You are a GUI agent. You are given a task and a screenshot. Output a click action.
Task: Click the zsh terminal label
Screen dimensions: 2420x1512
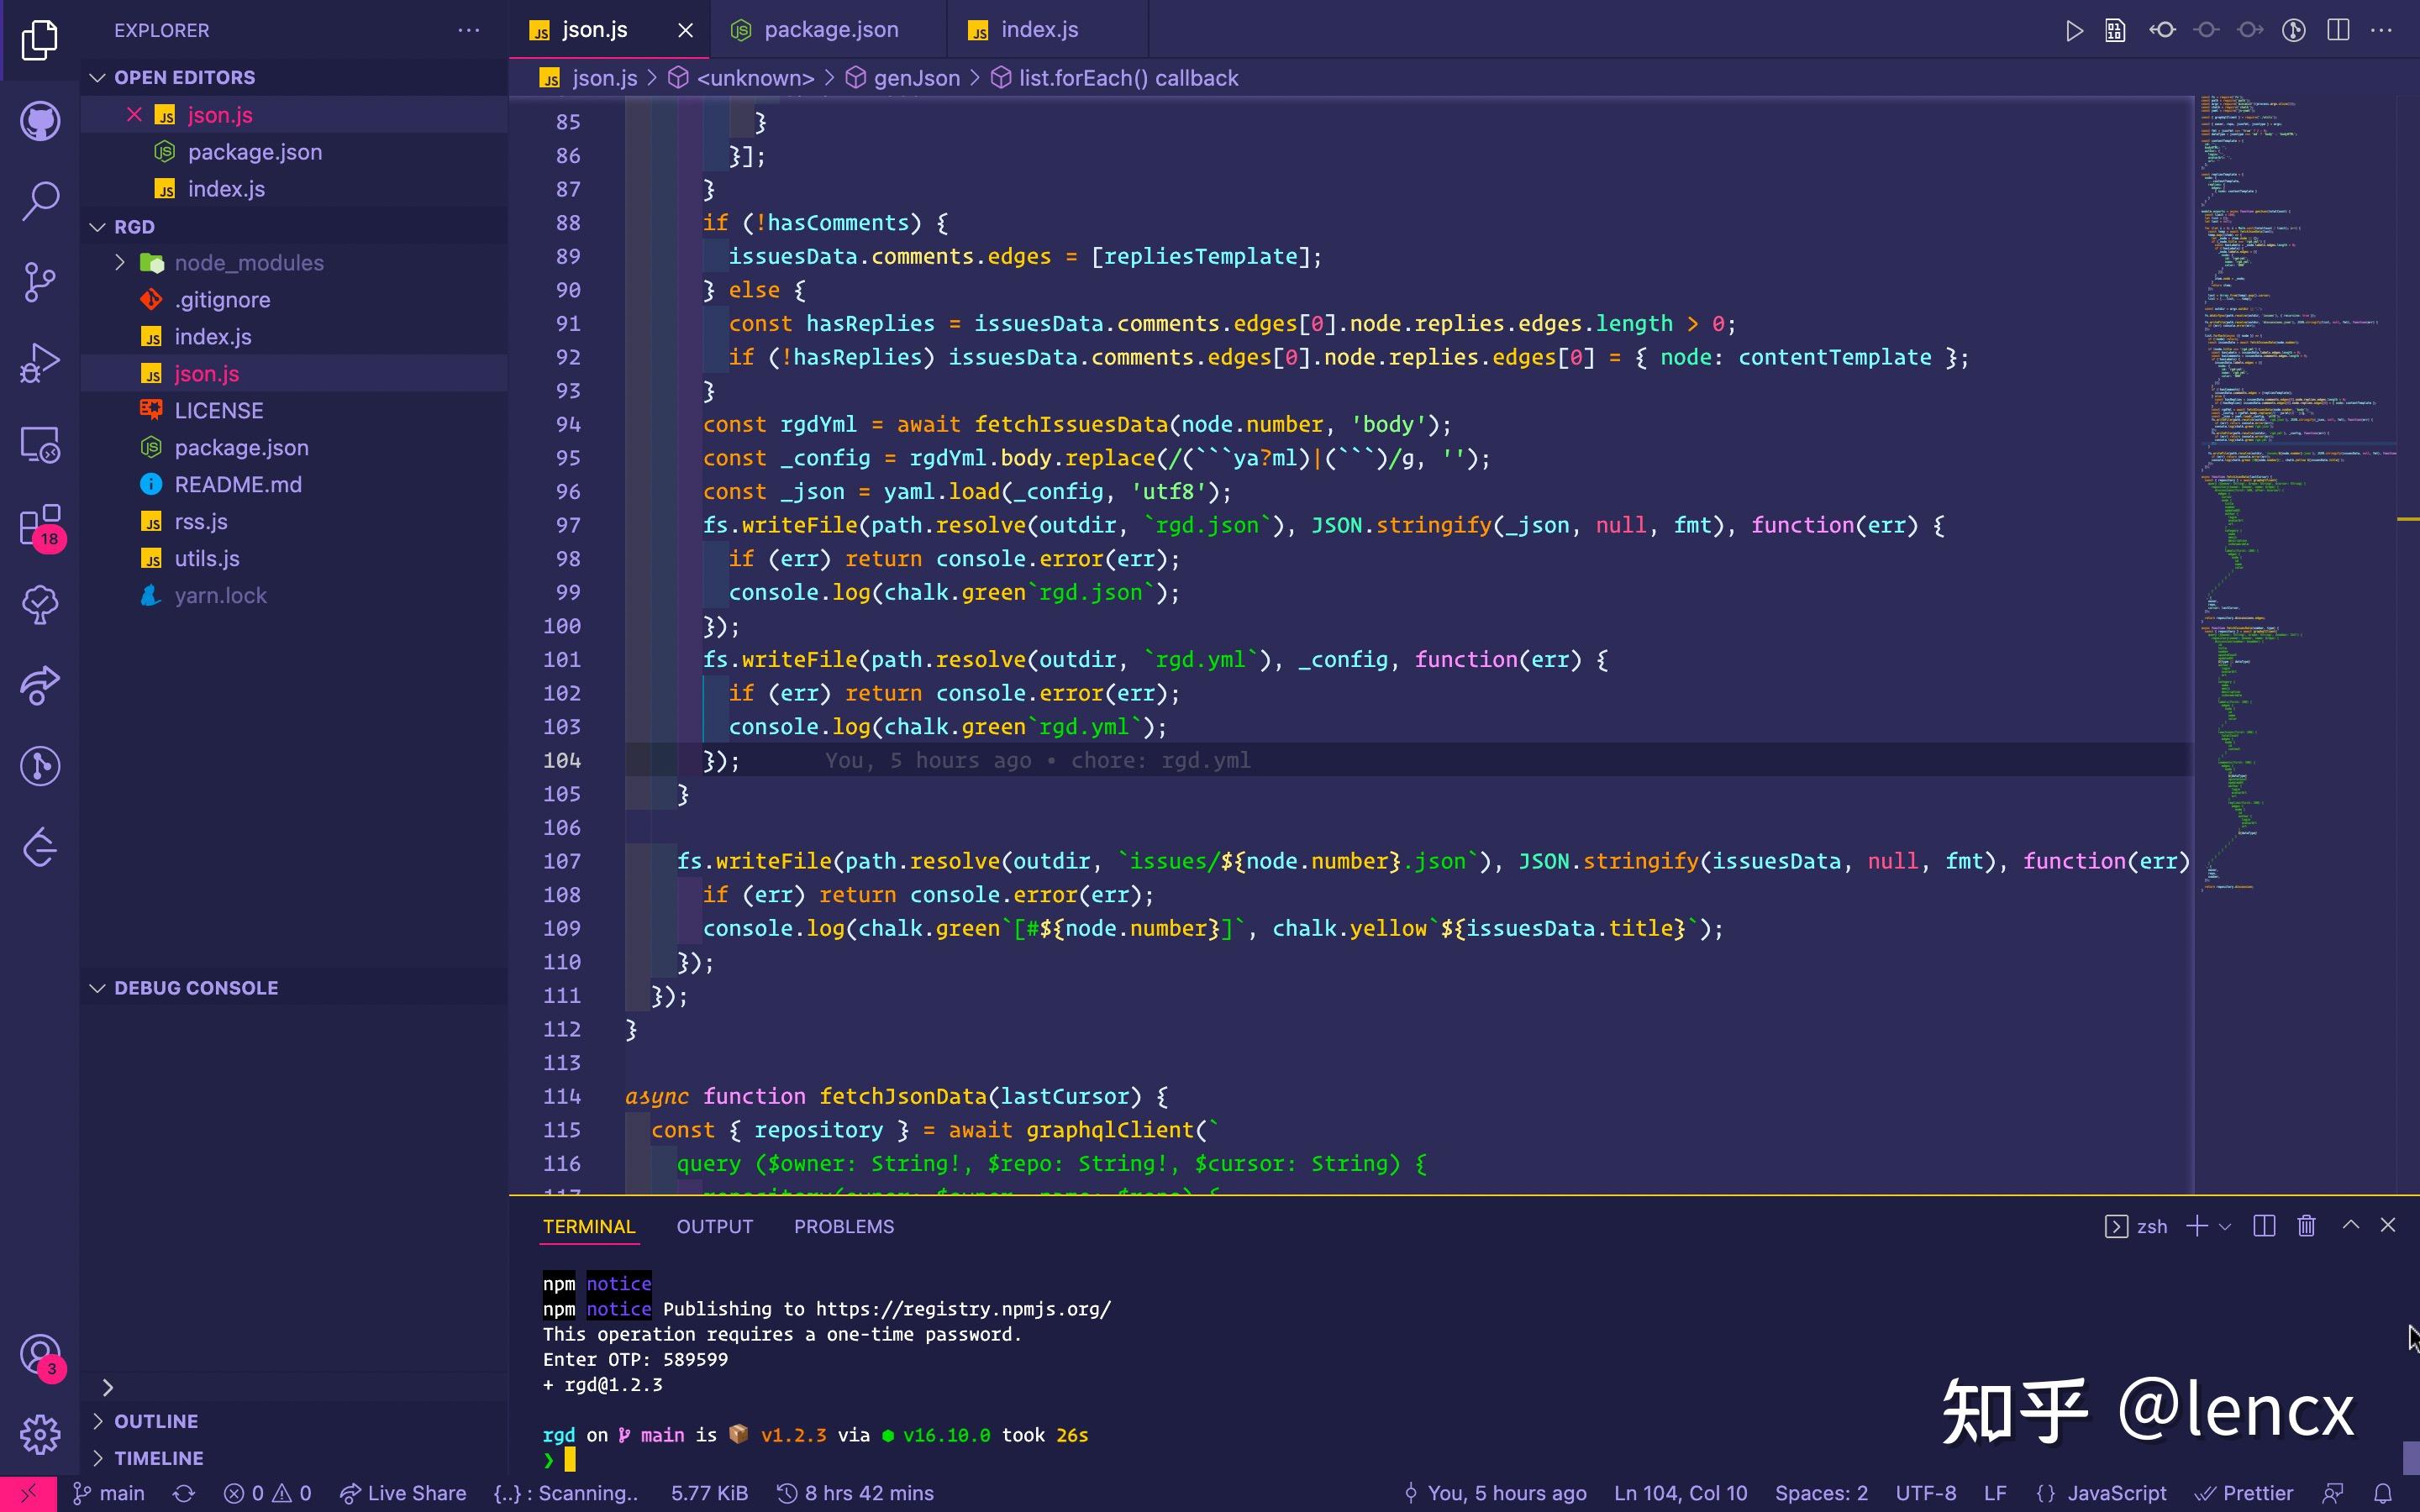pyautogui.click(x=2136, y=1226)
